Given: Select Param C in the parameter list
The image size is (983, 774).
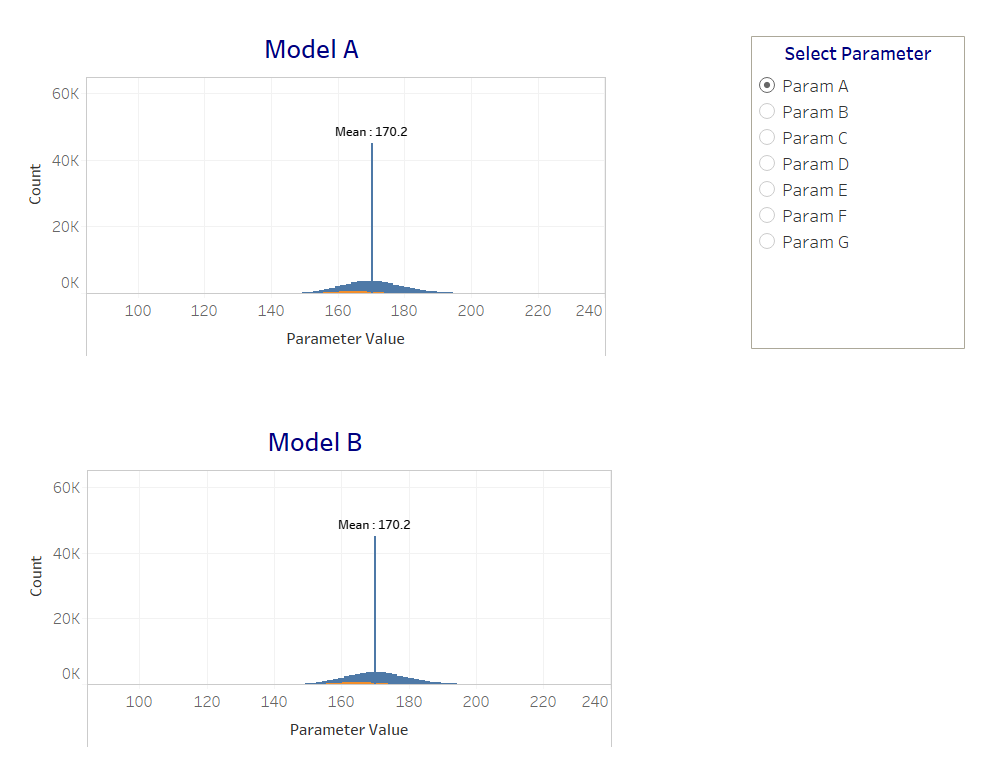Looking at the screenshot, I should tap(766, 137).
